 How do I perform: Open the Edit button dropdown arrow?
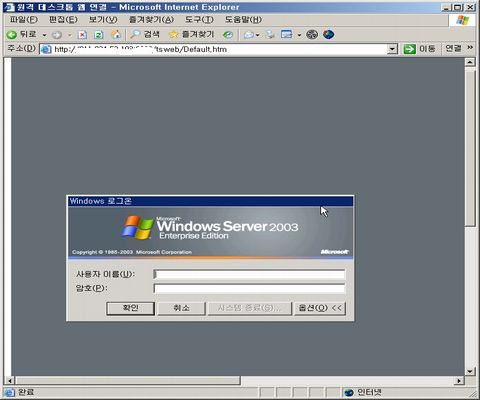tap(299, 35)
